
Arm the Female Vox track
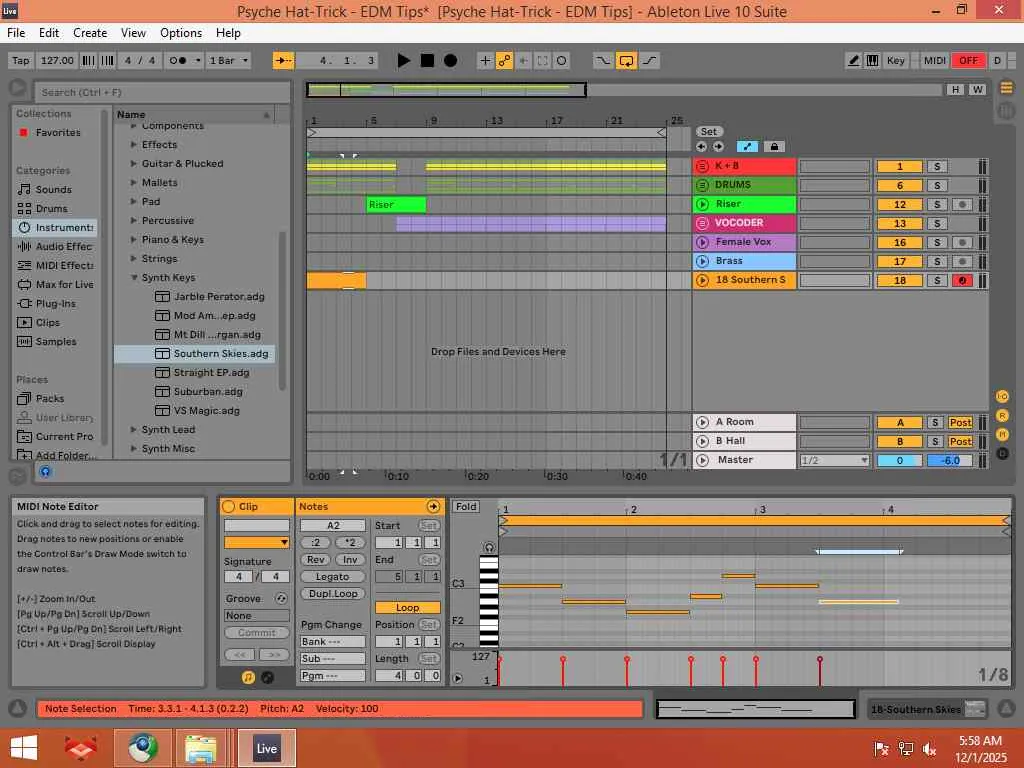pos(961,242)
